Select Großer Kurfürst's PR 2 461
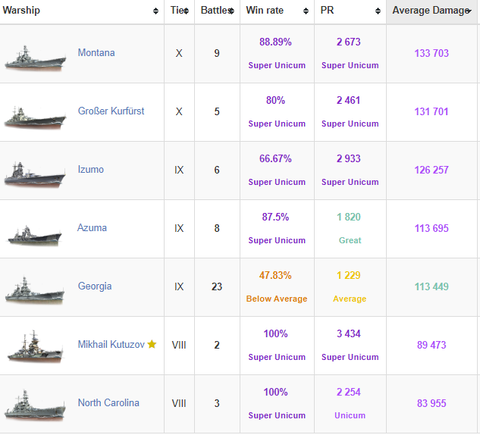 [349, 100]
